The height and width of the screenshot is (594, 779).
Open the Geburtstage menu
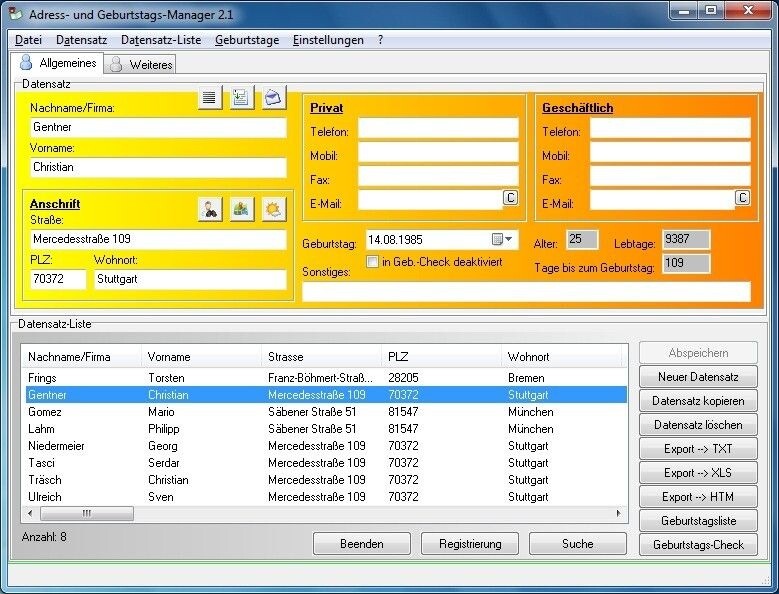click(x=247, y=40)
